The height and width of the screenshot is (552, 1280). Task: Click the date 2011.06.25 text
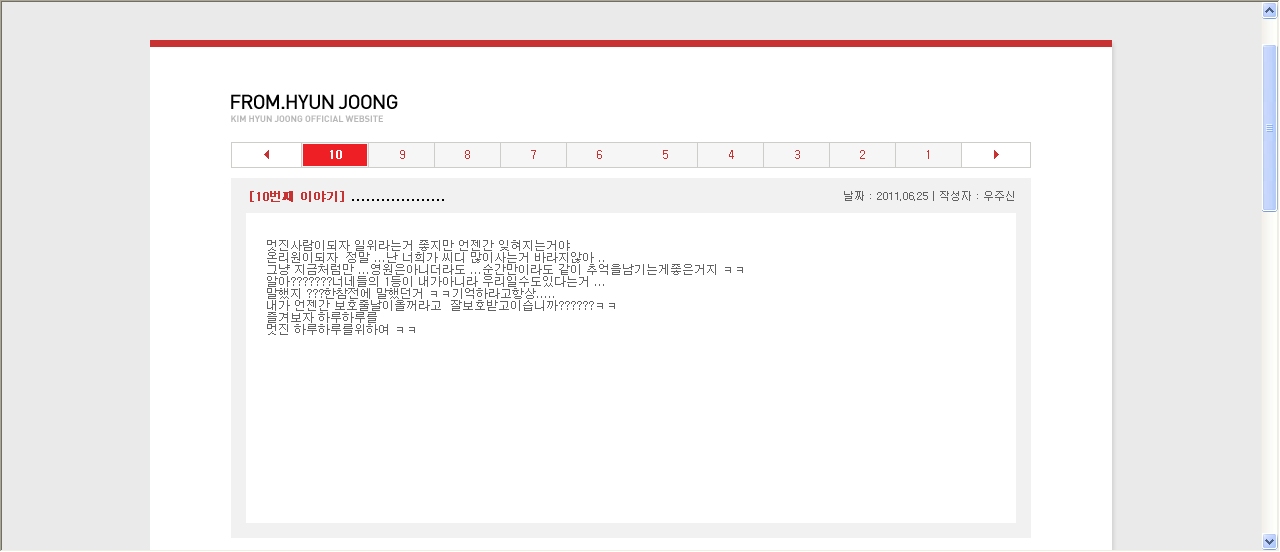coord(902,197)
